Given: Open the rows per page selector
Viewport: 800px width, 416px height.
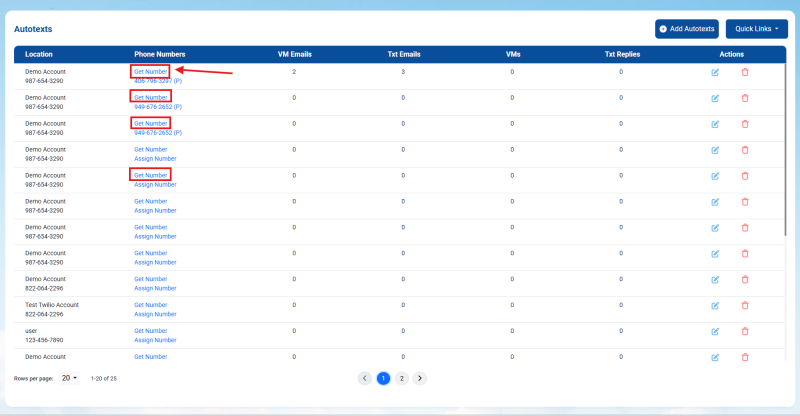Looking at the screenshot, I should [69, 378].
